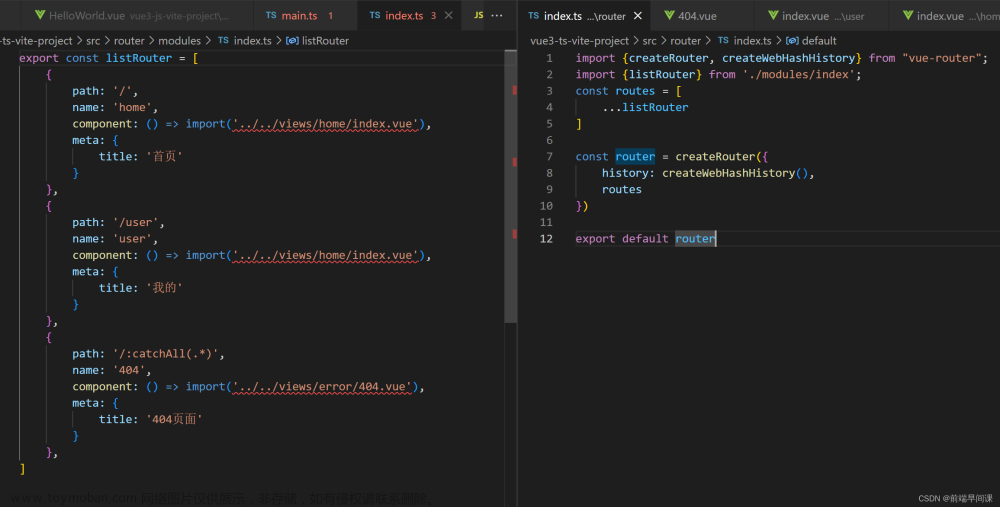
Task: Click line number 12 in right editor
Action: pos(546,239)
